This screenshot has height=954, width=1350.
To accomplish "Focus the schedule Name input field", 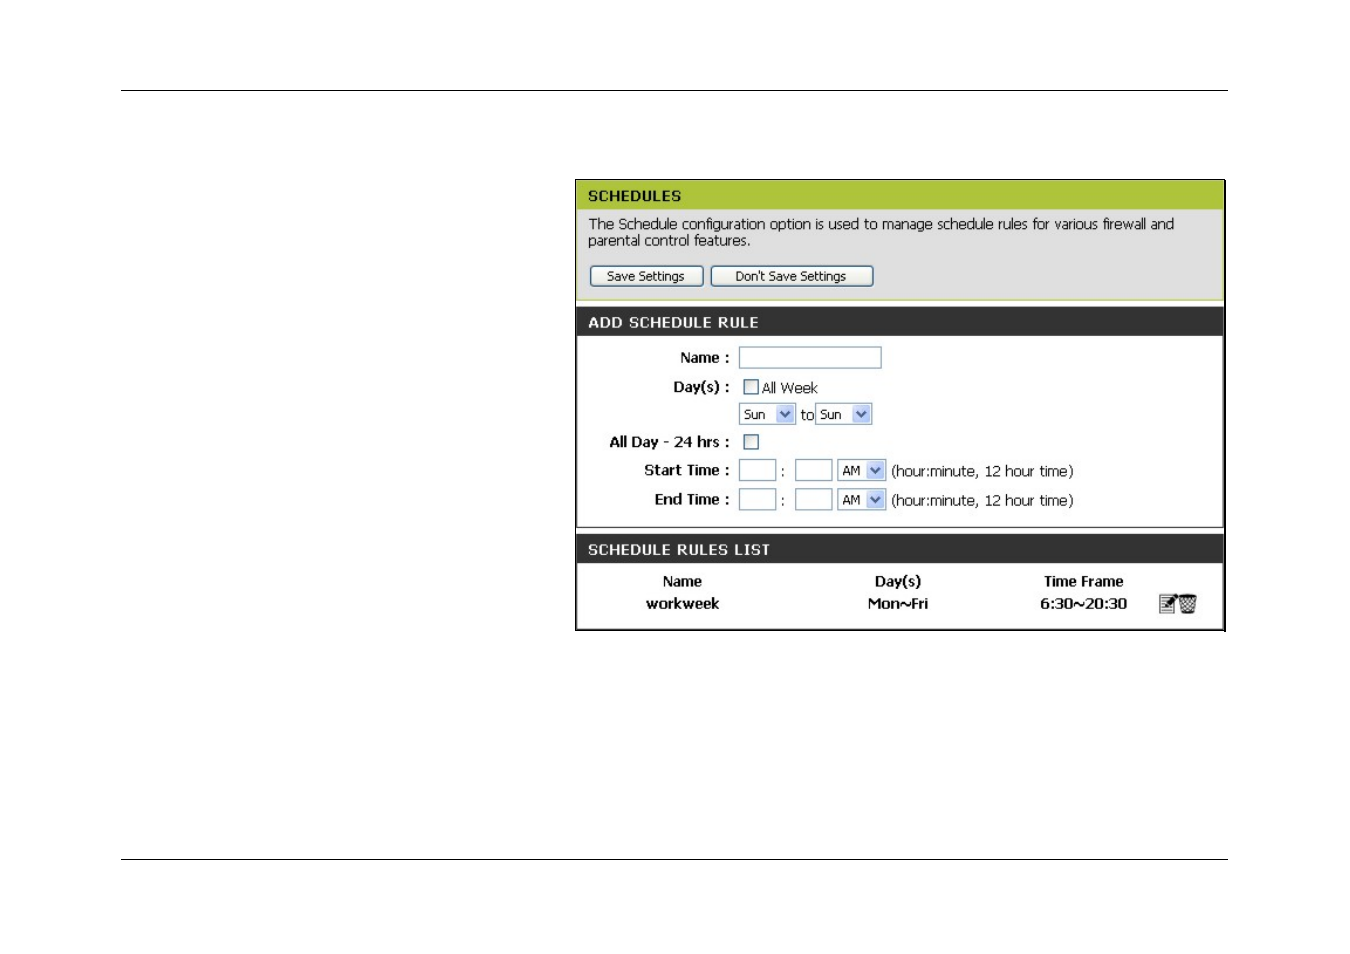I will pos(810,358).
